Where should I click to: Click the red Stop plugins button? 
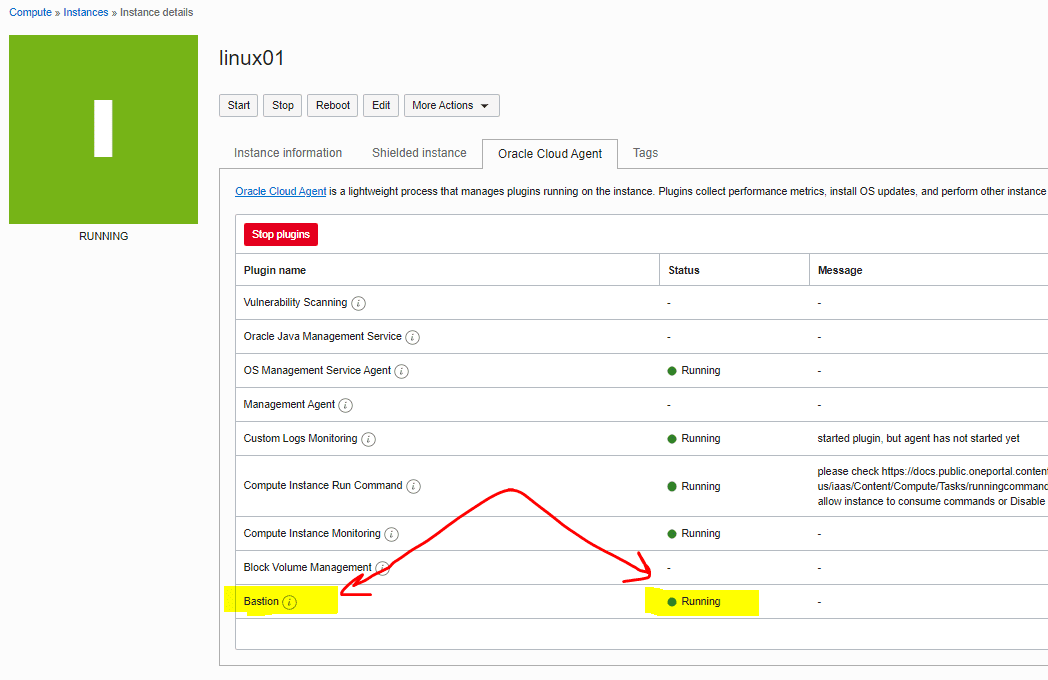point(281,235)
